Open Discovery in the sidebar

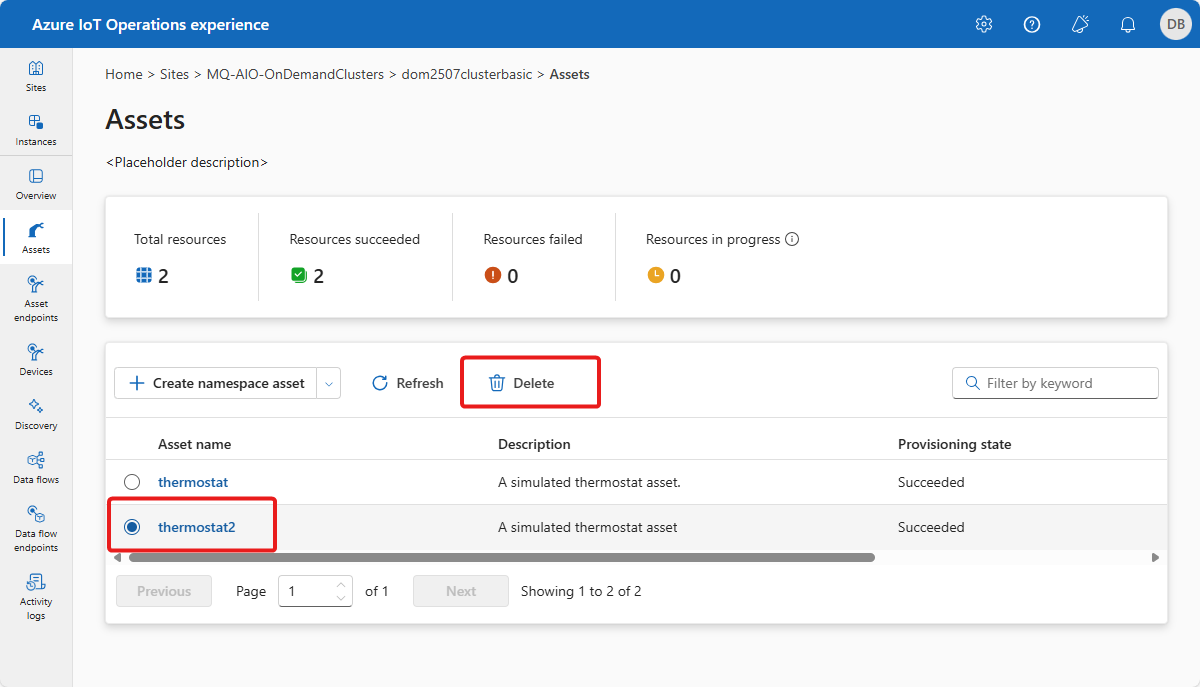tap(36, 413)
